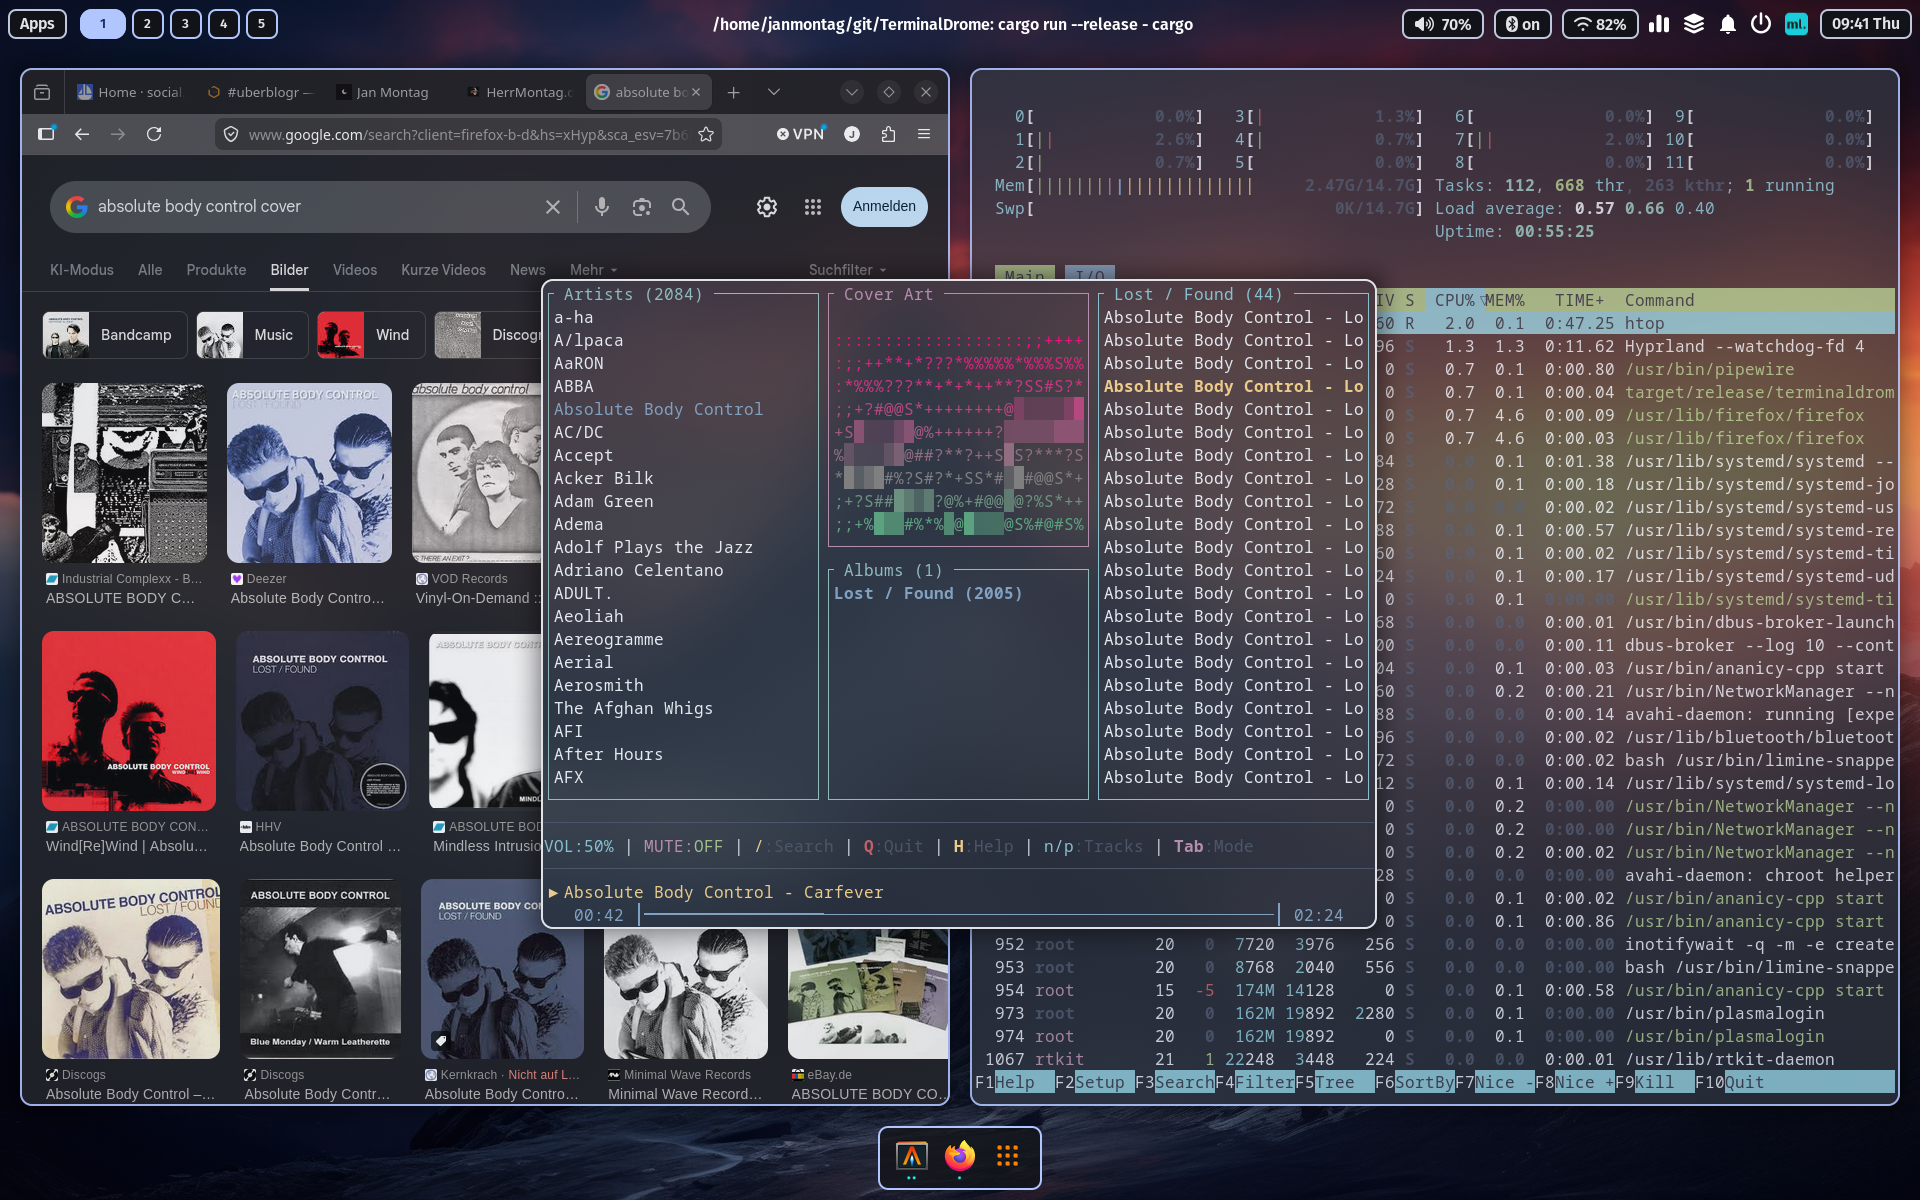The height and width of the screenshot is (1200, 1920).
Task: Clear the Google search query
Action: click(553, 206)
